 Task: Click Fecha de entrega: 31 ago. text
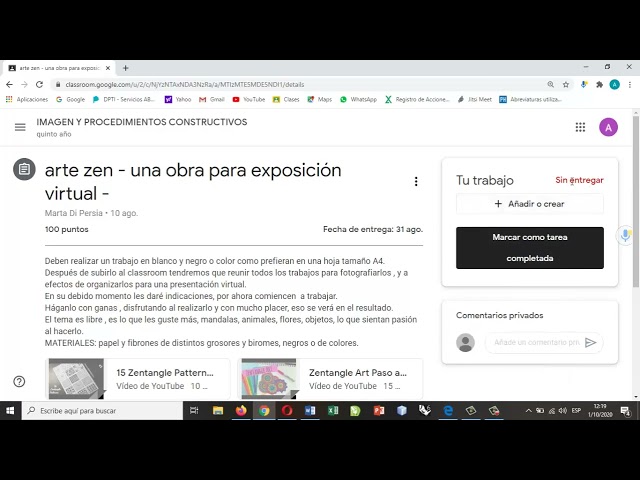(373, 229)
